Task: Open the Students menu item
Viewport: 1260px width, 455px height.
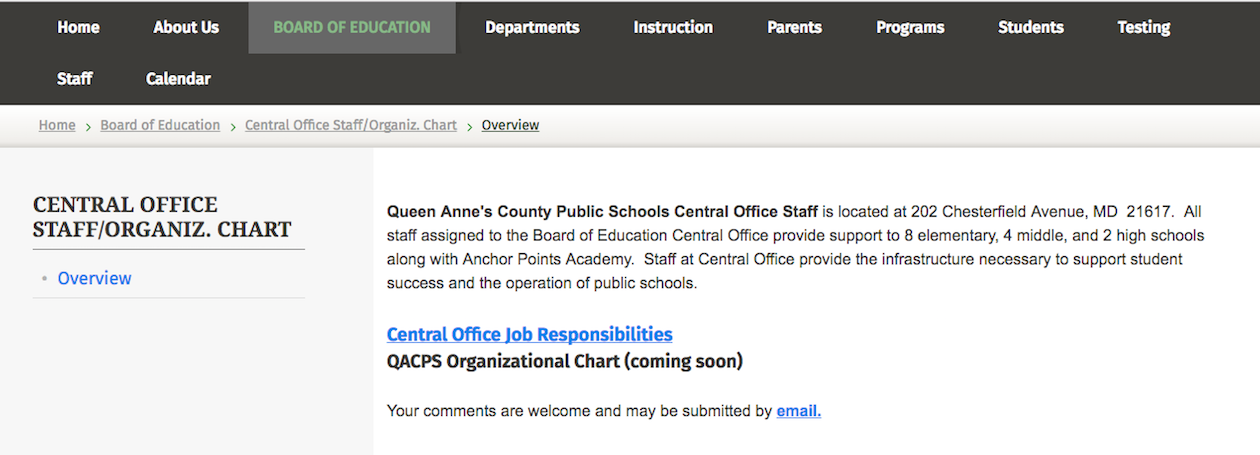Action: coord(1030,28)
